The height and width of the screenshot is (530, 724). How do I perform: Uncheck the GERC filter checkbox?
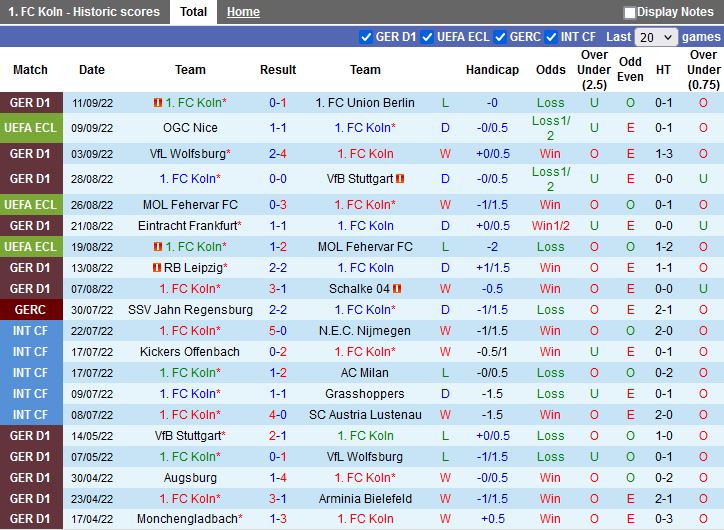(x=500, y=37)
